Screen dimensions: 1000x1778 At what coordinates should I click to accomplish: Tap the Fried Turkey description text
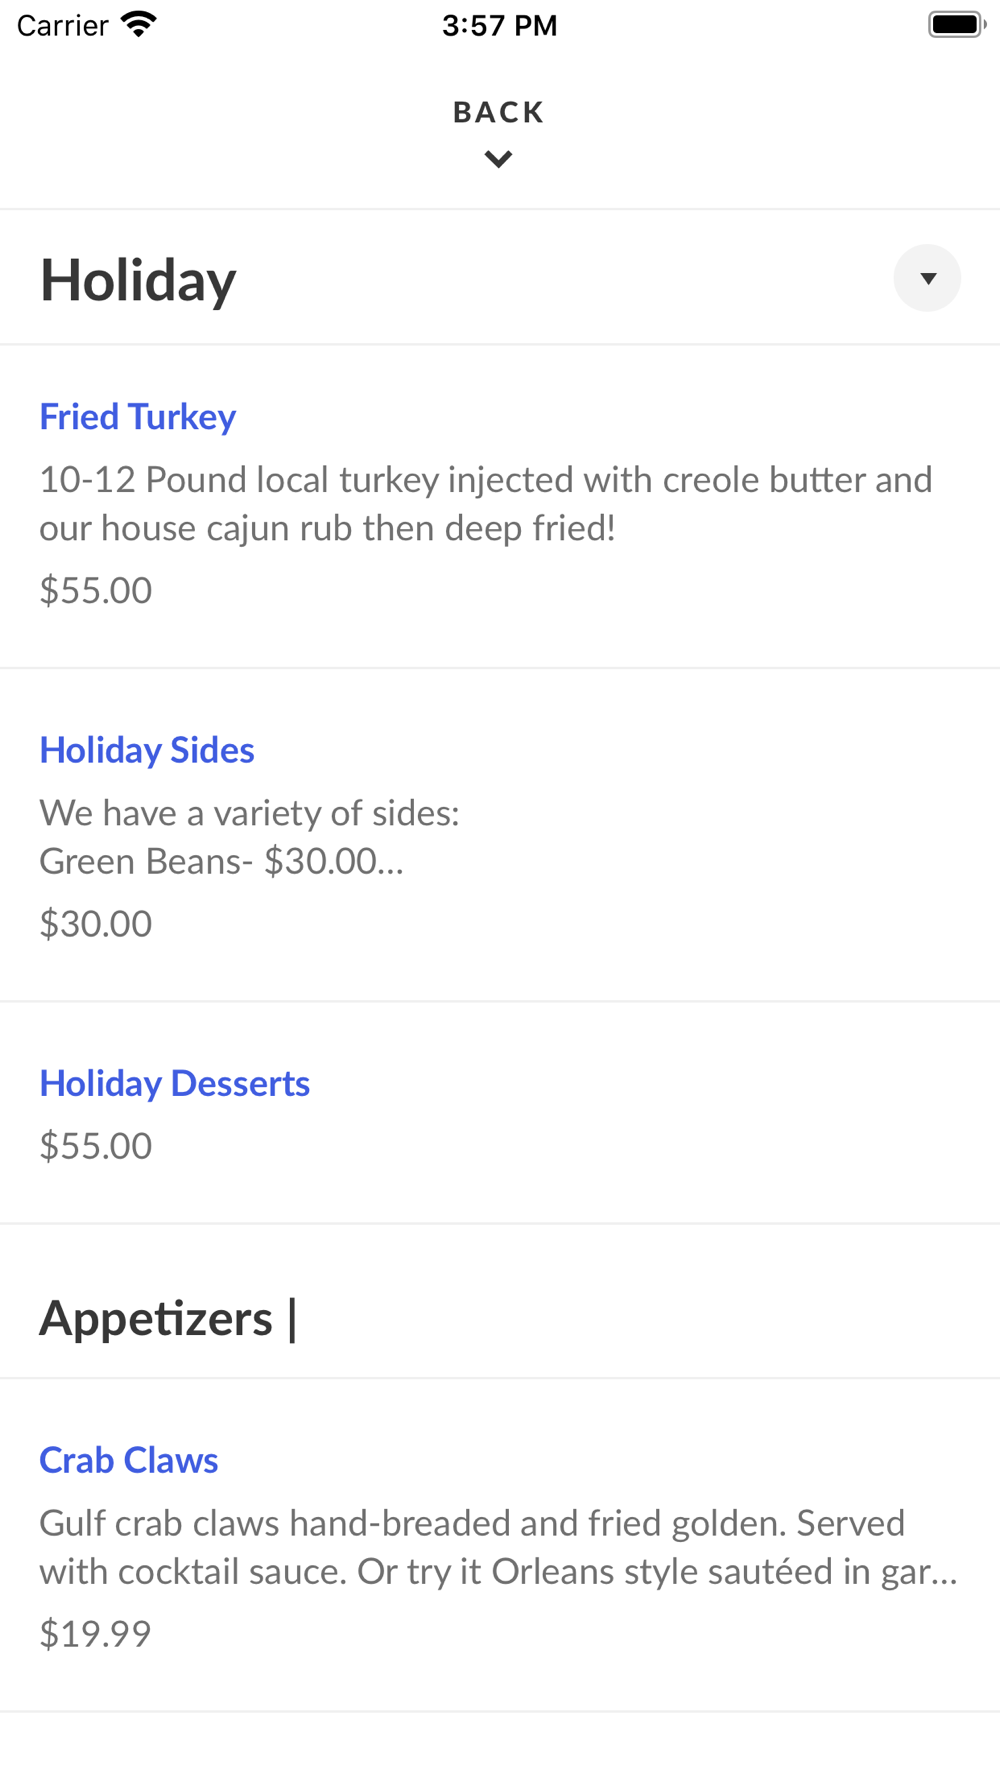pyautogui.click(x=486, y=503)
